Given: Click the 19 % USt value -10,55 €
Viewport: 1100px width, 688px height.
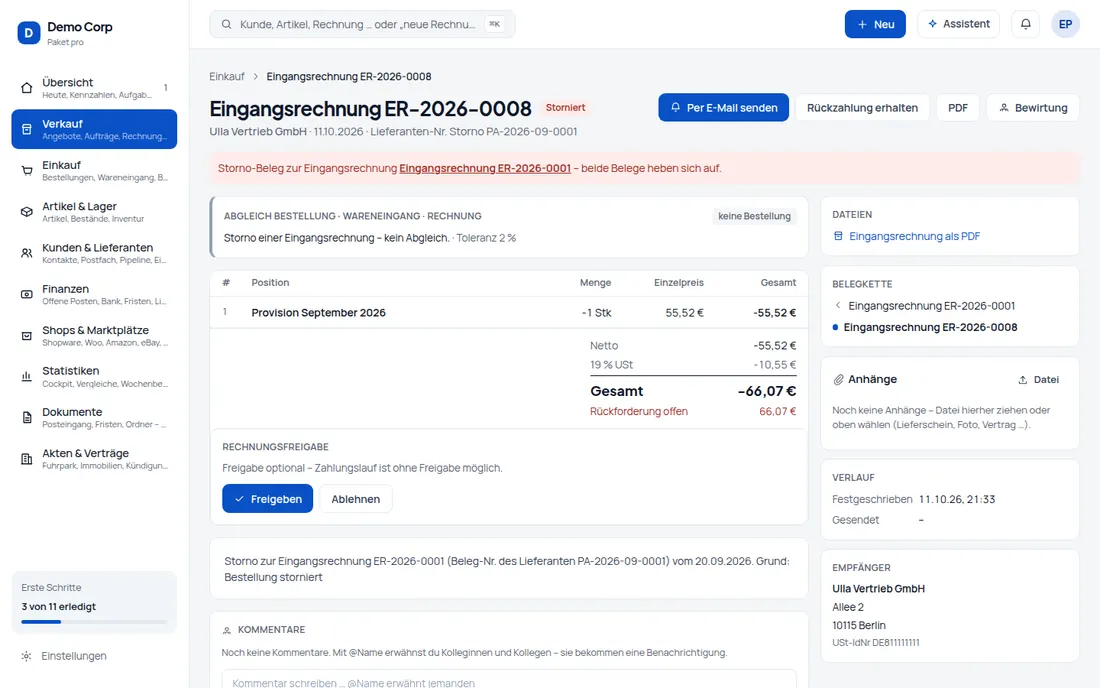Looking at the screenshot, I should tap(775, 365).
